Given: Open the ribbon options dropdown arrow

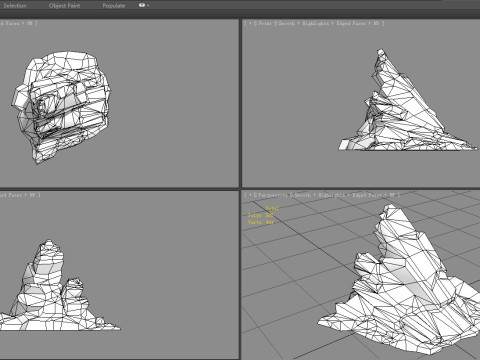Looking at the screenshot, I should [148, 6].
